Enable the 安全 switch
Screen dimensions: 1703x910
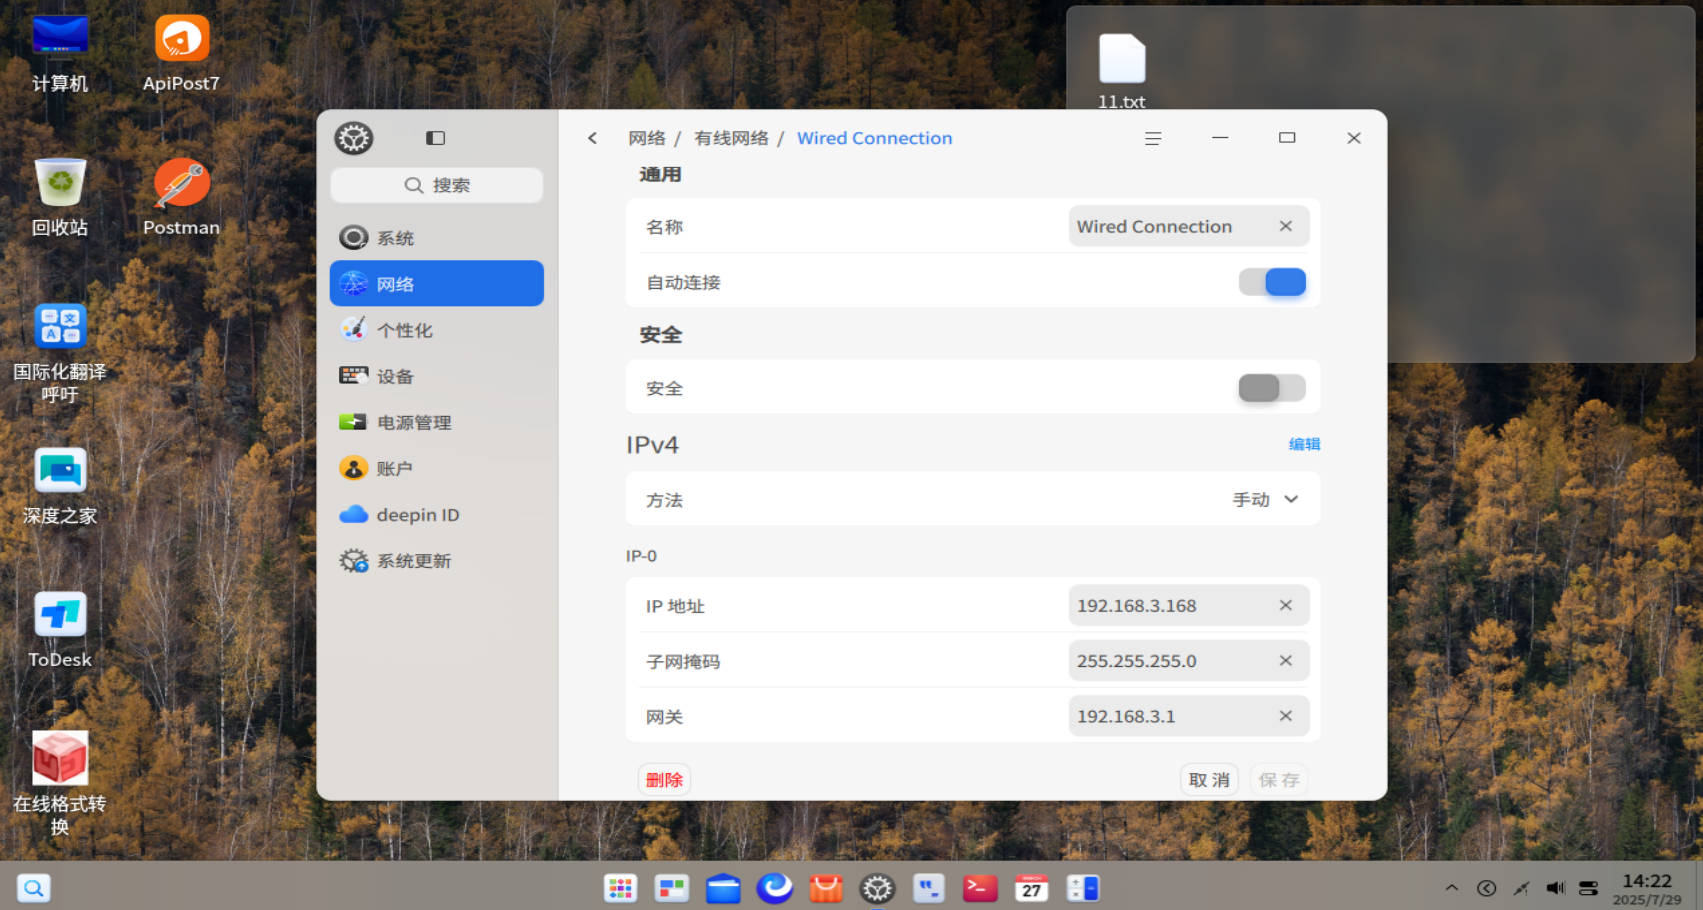[1272, 388]
